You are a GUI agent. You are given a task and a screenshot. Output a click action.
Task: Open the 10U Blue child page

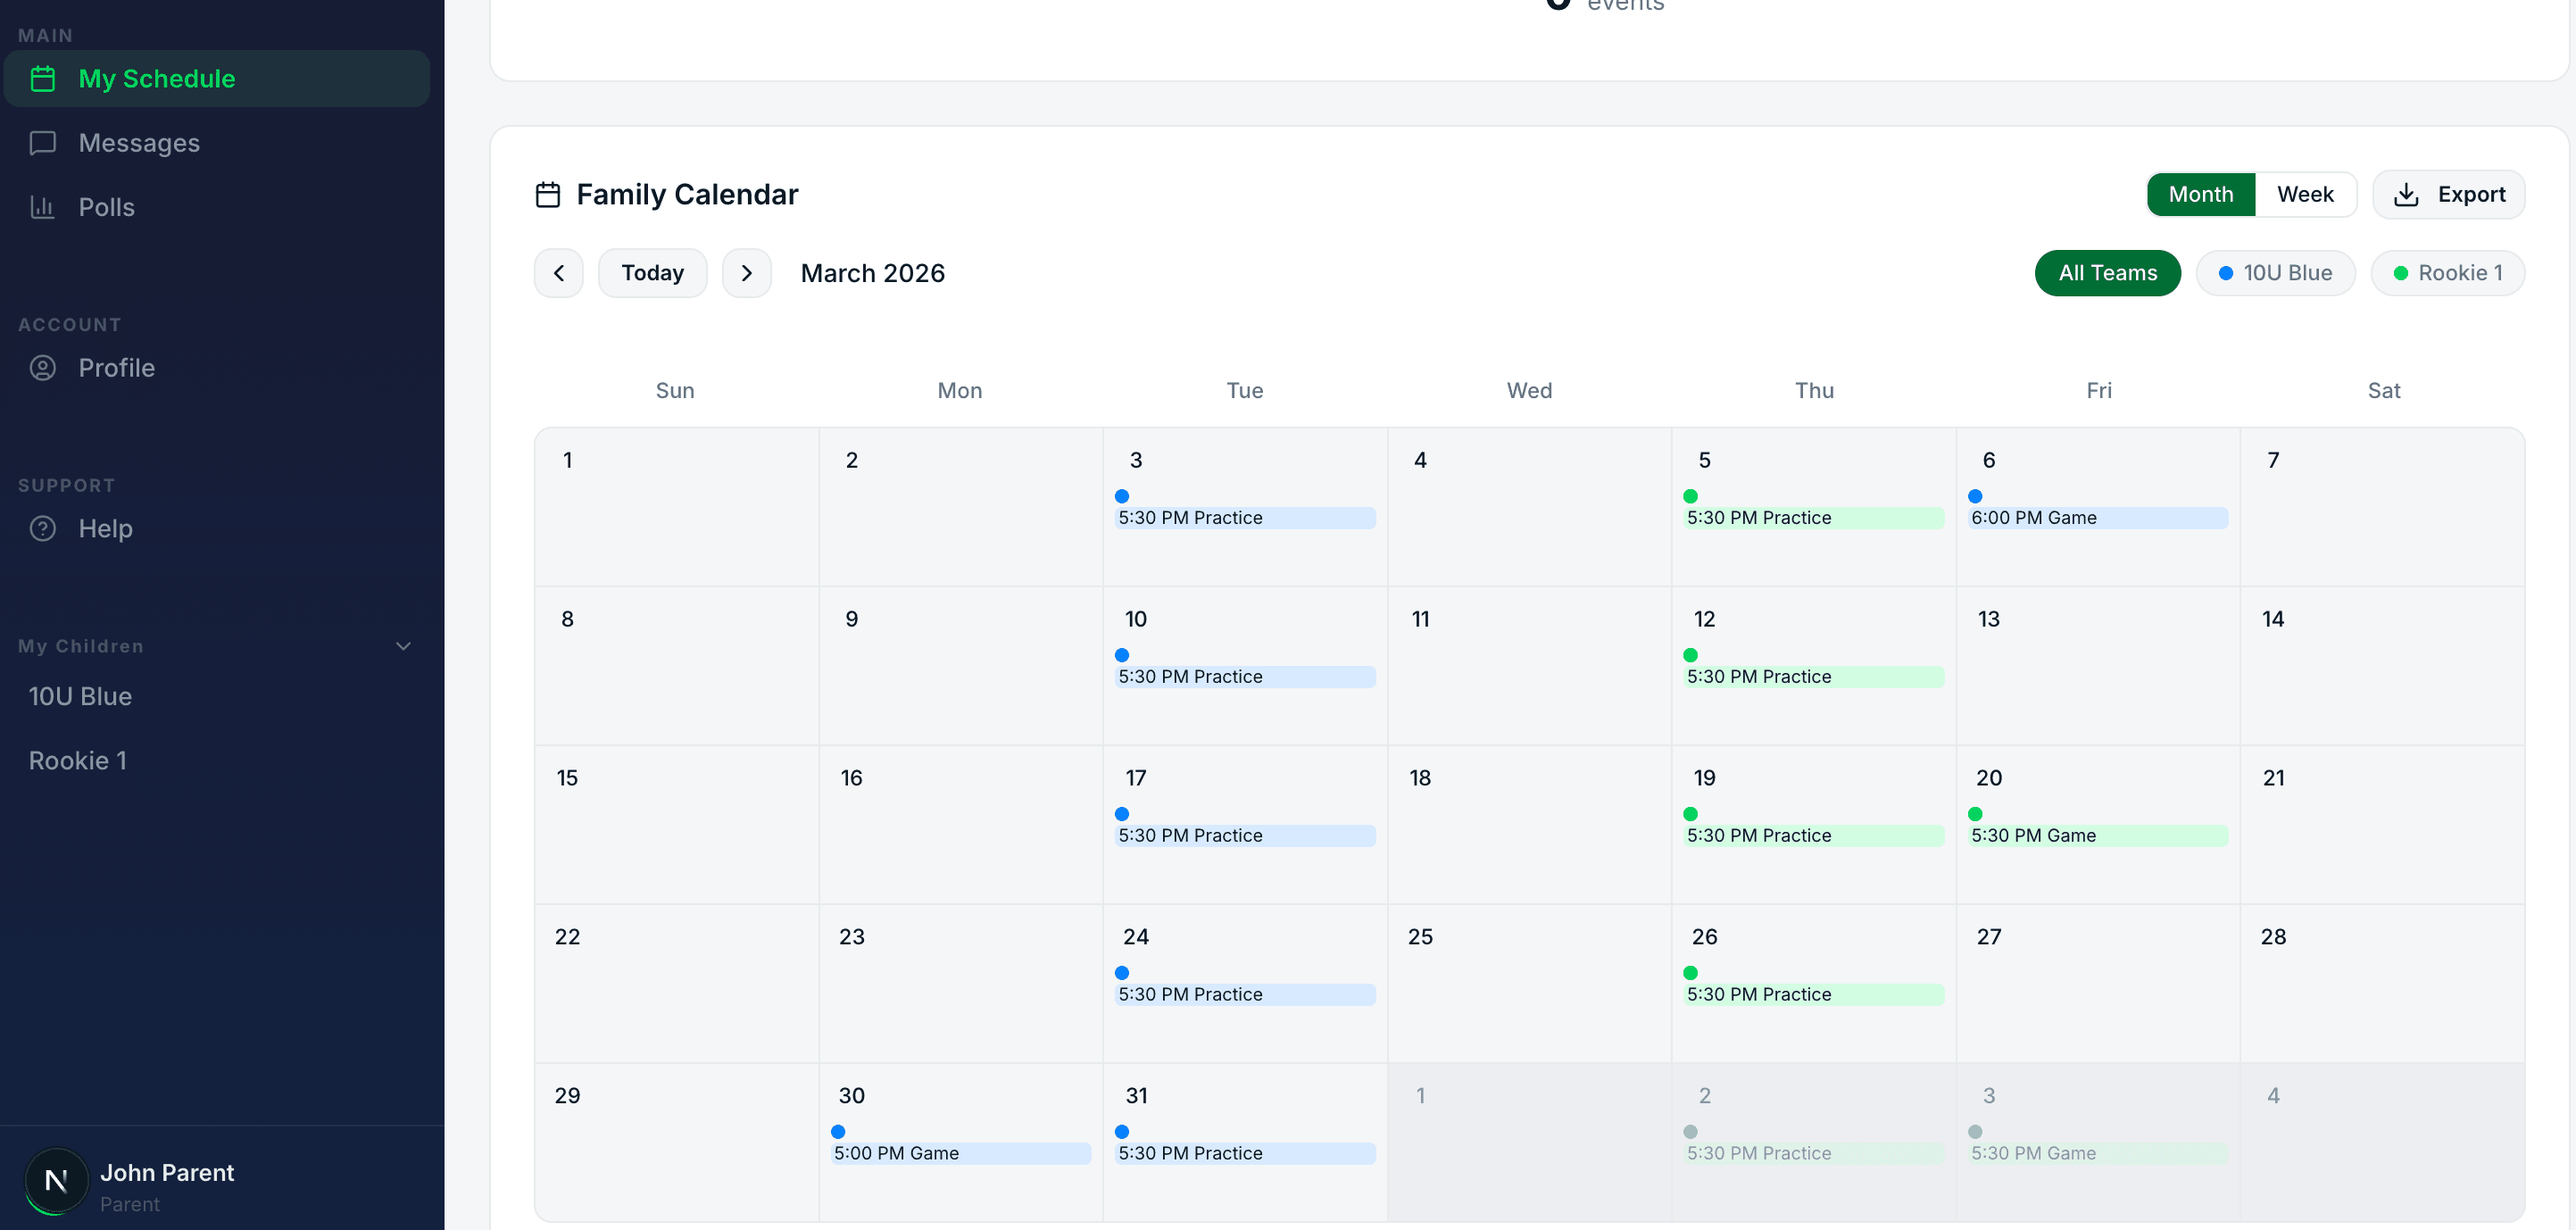coord(80,697)
